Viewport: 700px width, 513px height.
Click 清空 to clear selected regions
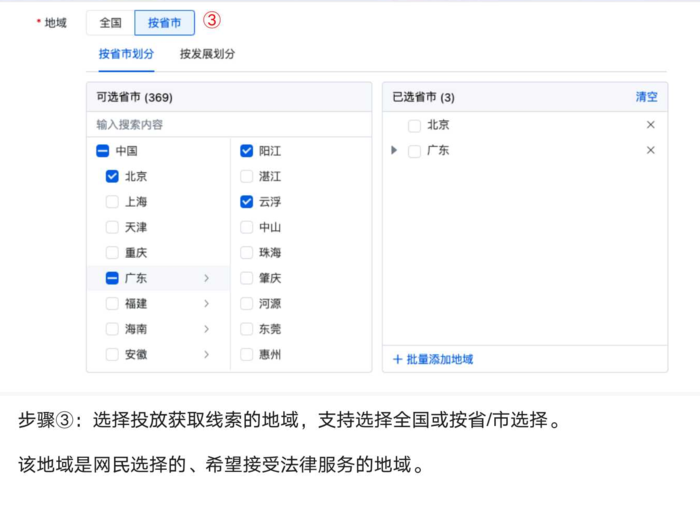click(x=646, y=97)
